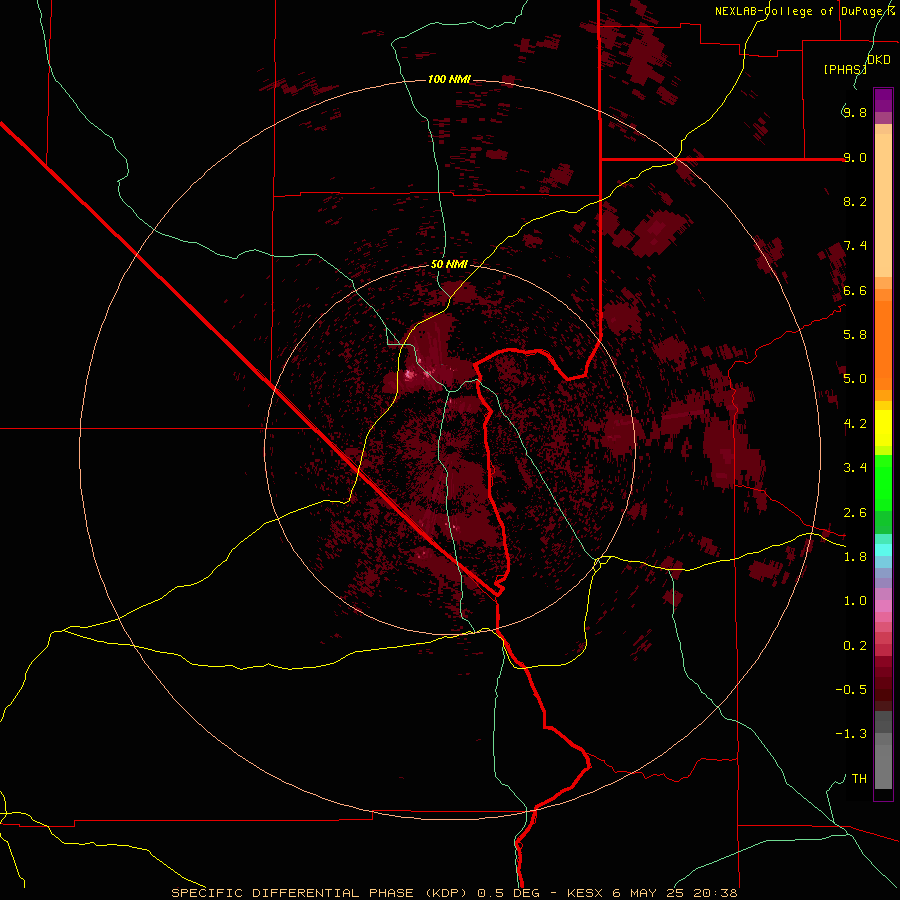Viewport: 900px width, 900px height.
Task: Select the gray TH band of the color bar
Action: 883,767
